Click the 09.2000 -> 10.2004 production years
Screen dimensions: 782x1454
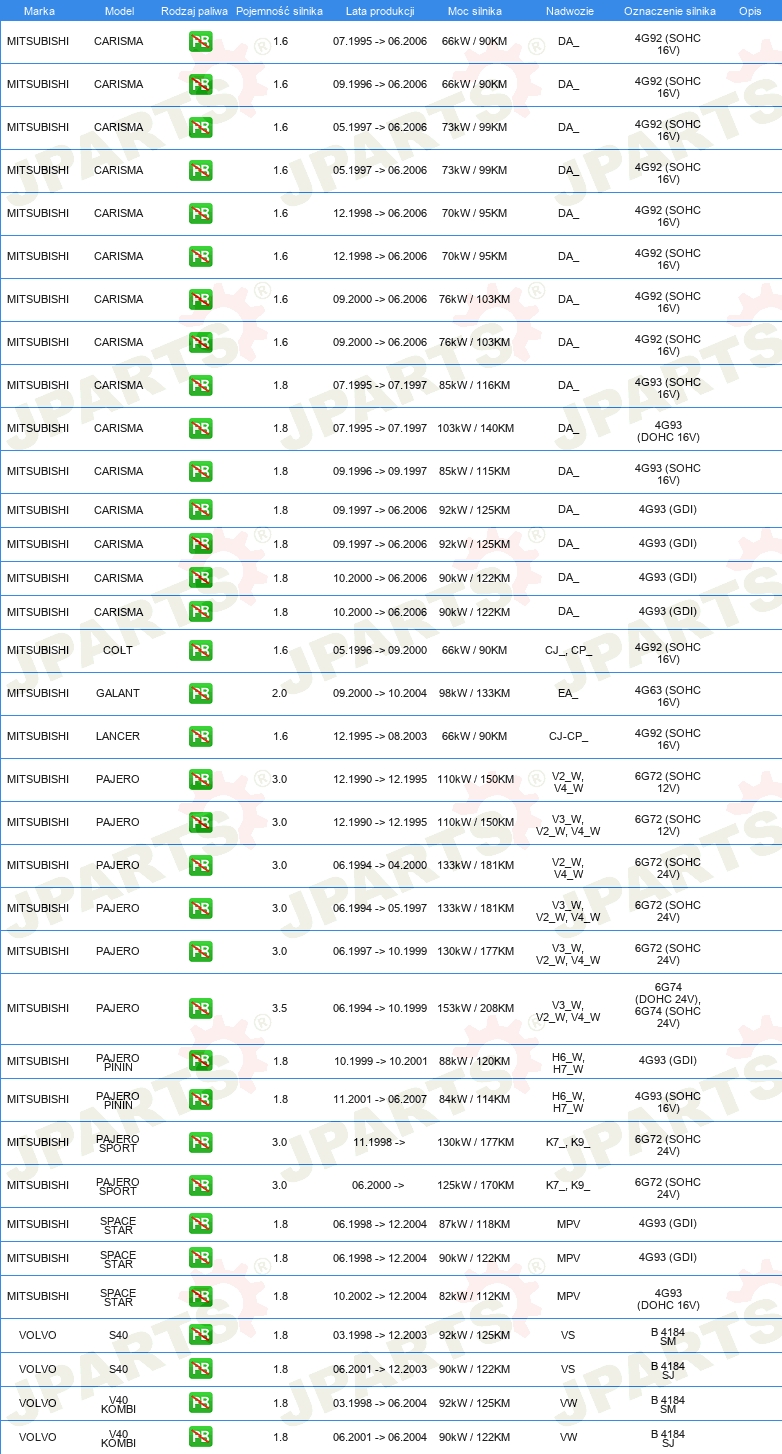pyautogui.click(x=380, y=693)
